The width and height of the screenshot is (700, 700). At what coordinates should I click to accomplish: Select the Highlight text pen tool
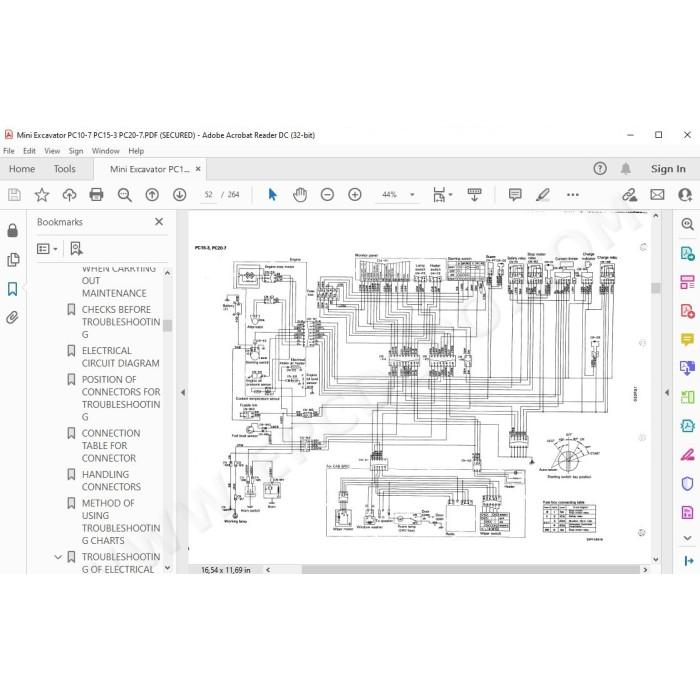click(543, 195)
